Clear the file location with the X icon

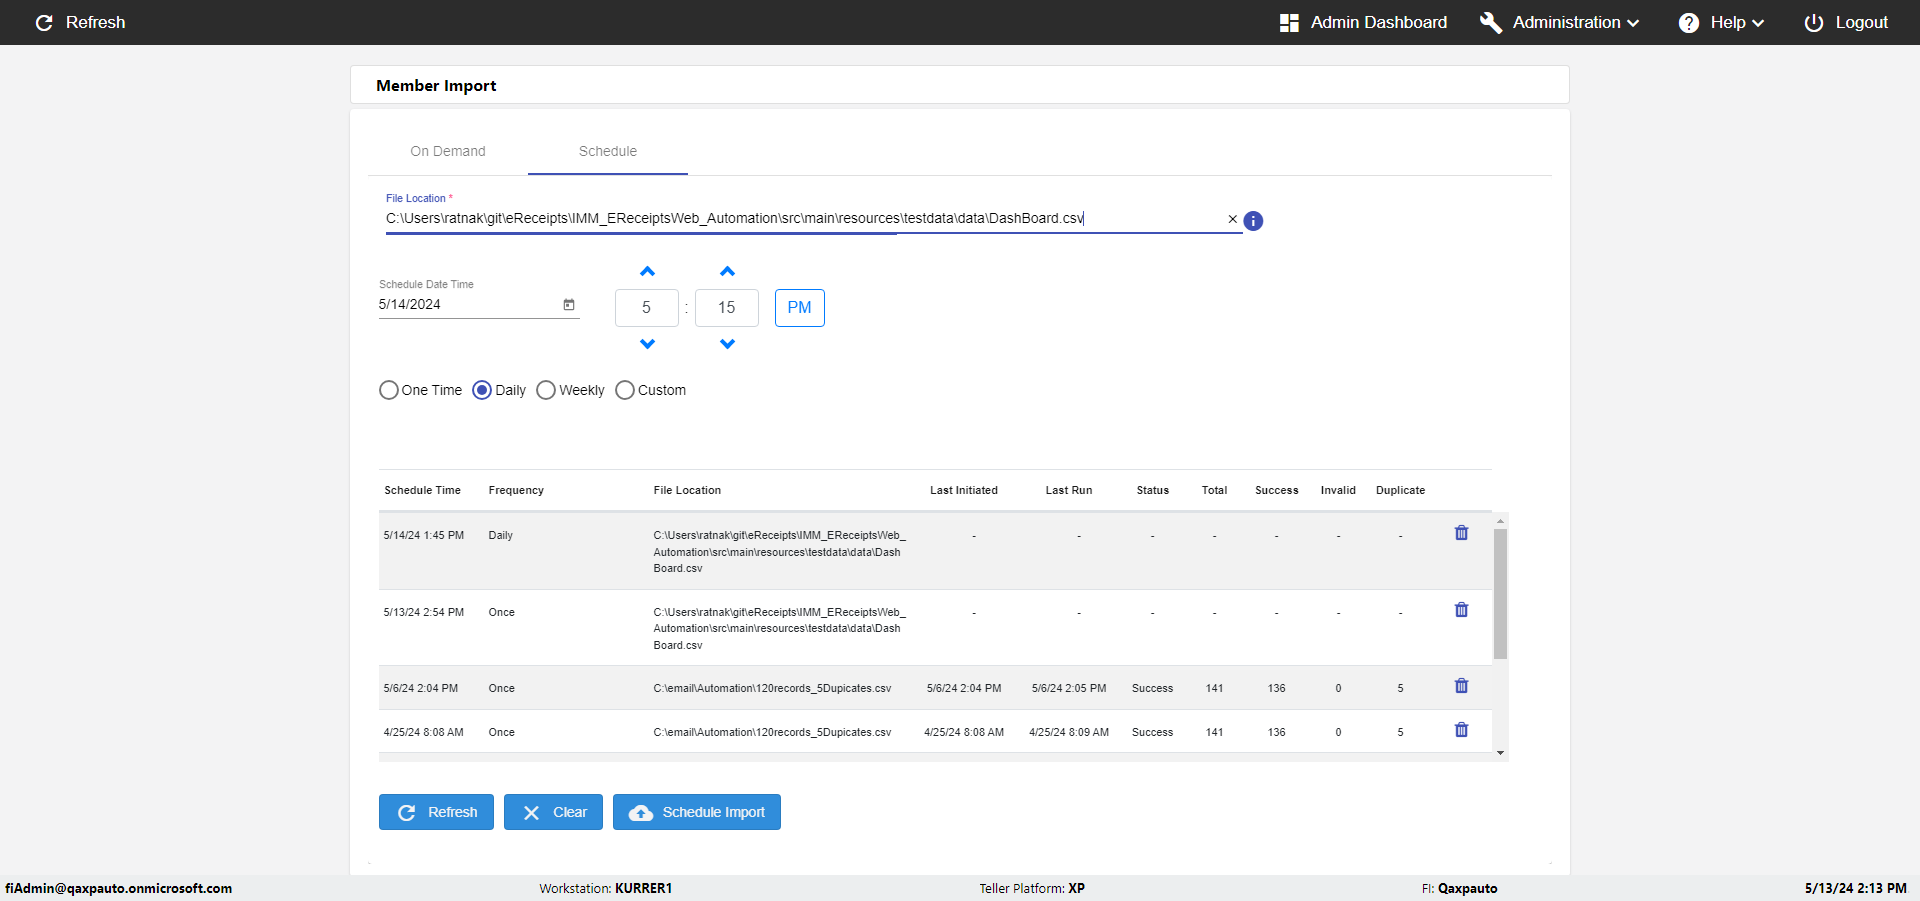[x=1232, y=219]
